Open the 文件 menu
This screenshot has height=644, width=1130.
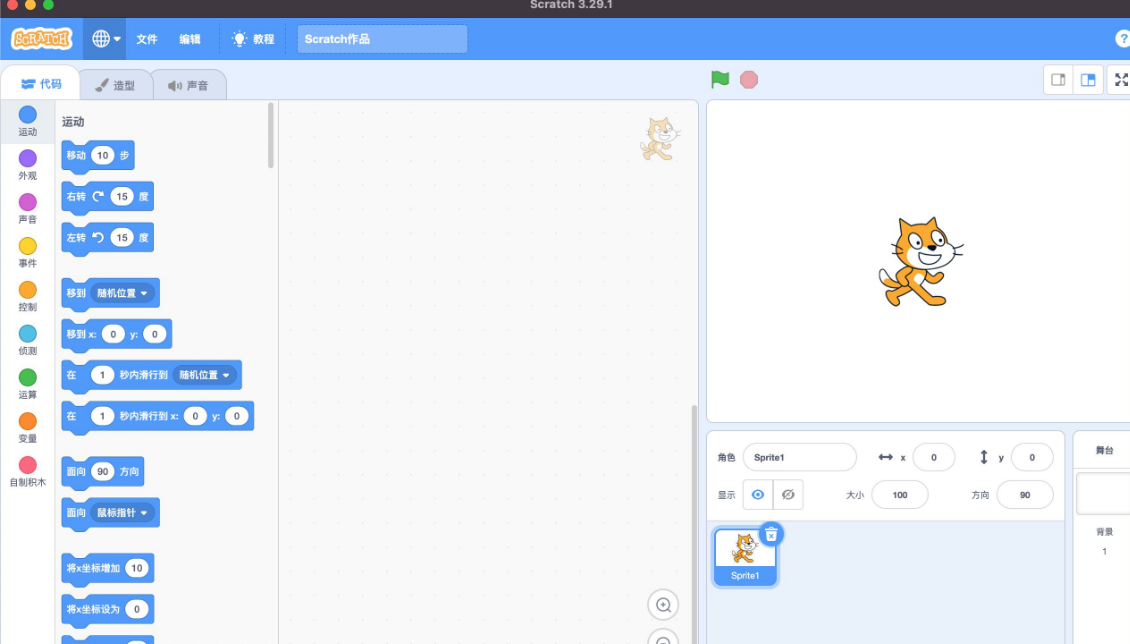tap(147, 39)
